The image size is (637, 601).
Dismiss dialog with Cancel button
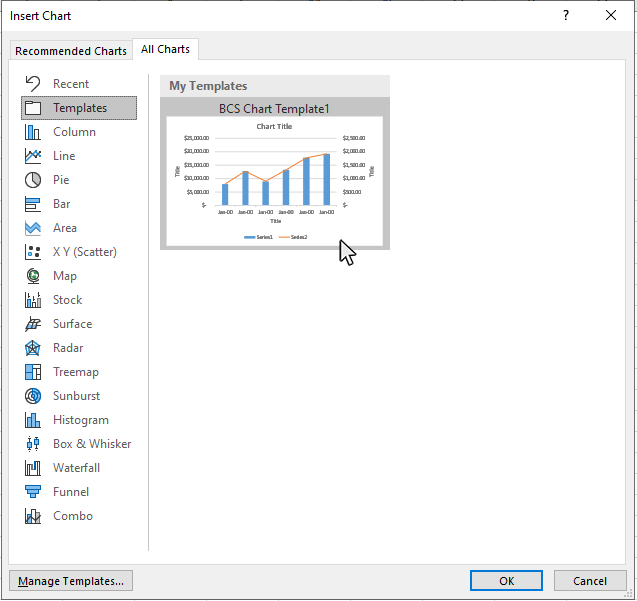pyautogui.click(x=590, y=581)
